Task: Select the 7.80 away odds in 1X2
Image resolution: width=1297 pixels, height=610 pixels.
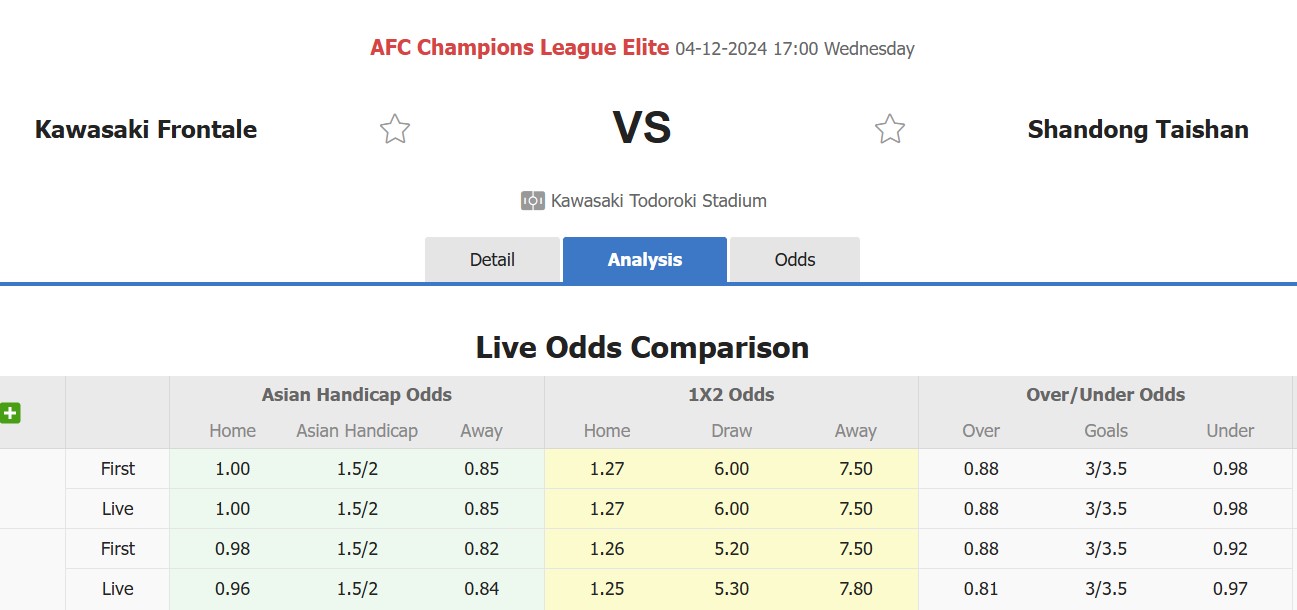Action: (x=856, y=589)
